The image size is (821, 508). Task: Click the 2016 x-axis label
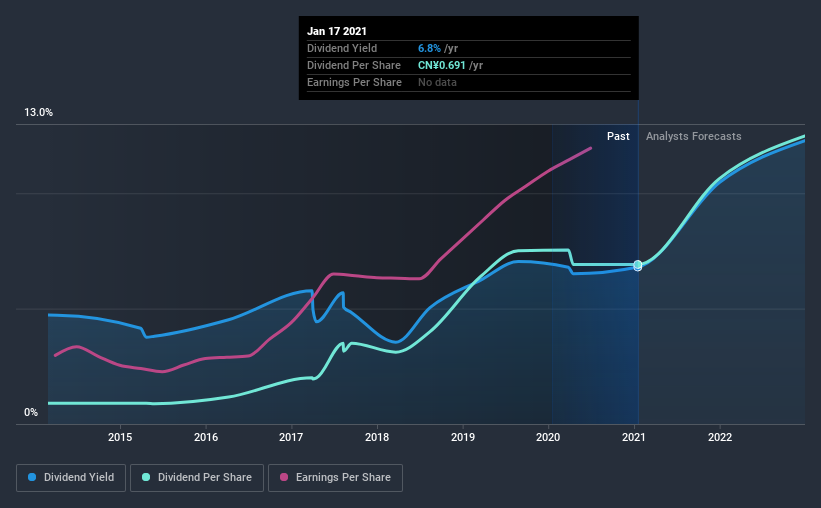pyautogui.click(x=206, y=437)
